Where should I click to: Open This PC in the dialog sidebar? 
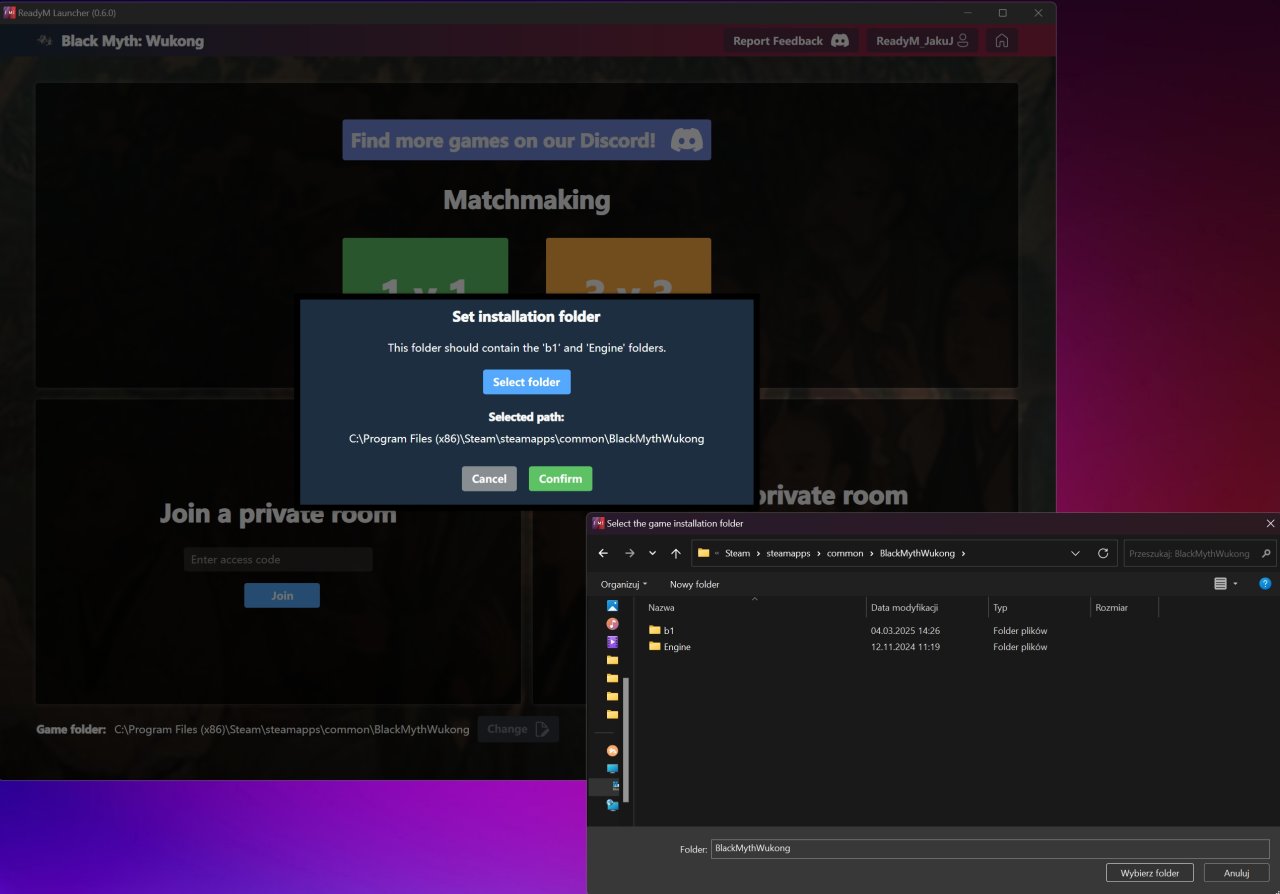pyautogui.click(x=612, y=768)
